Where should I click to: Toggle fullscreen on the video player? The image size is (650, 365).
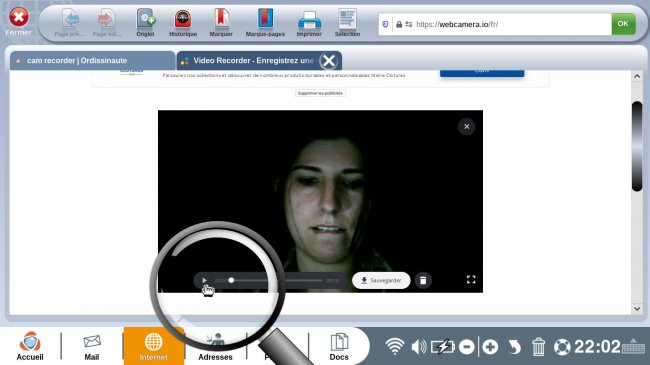click(x=471, y=280)
